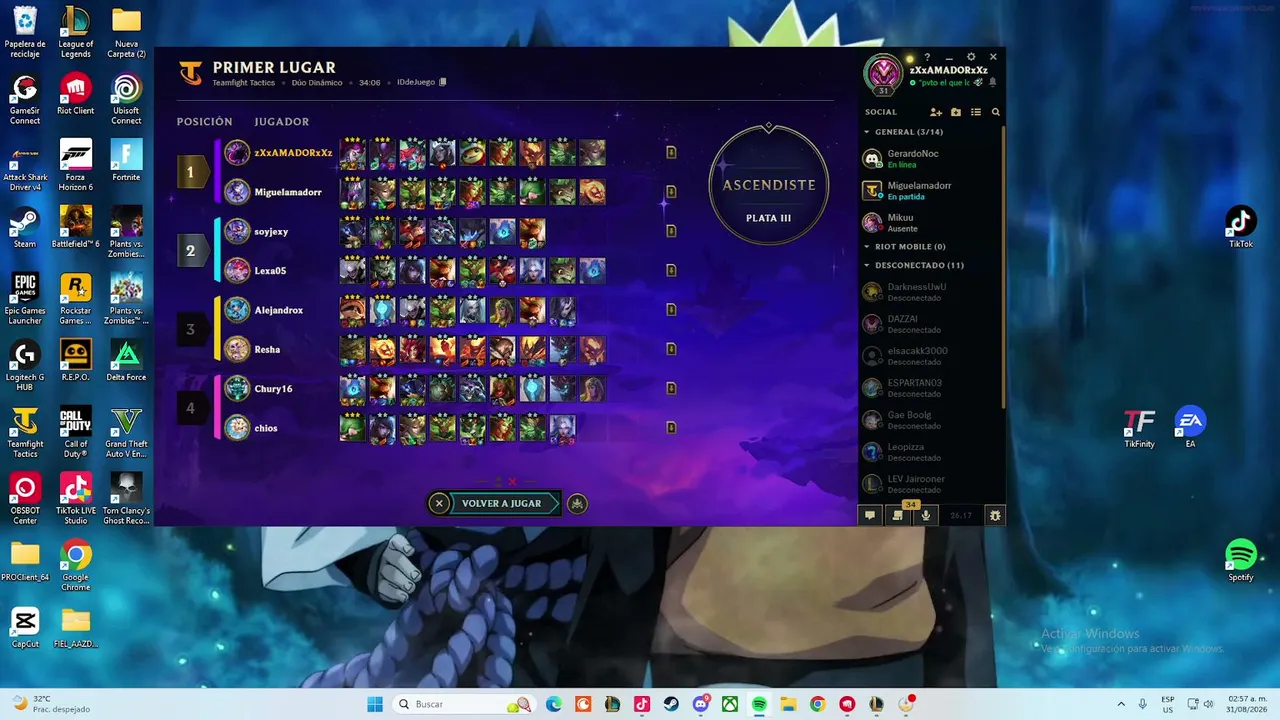Search friends with the magnifier icon

pyautogui.click(x=996, y=112)
